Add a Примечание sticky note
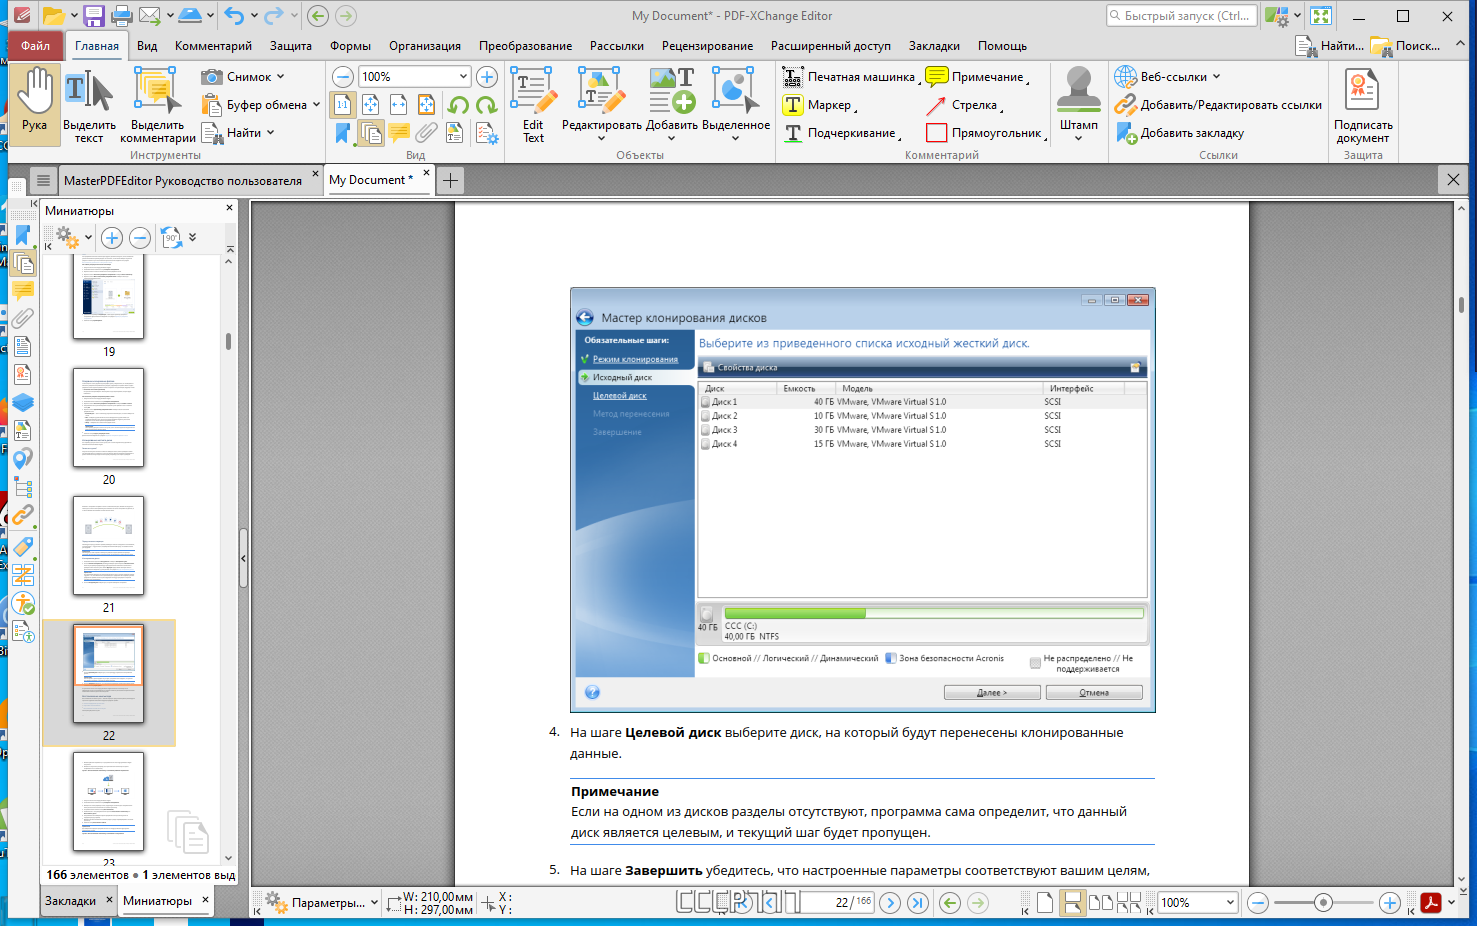This screenshot has width=1477, height=926. [x=977, y=77]
